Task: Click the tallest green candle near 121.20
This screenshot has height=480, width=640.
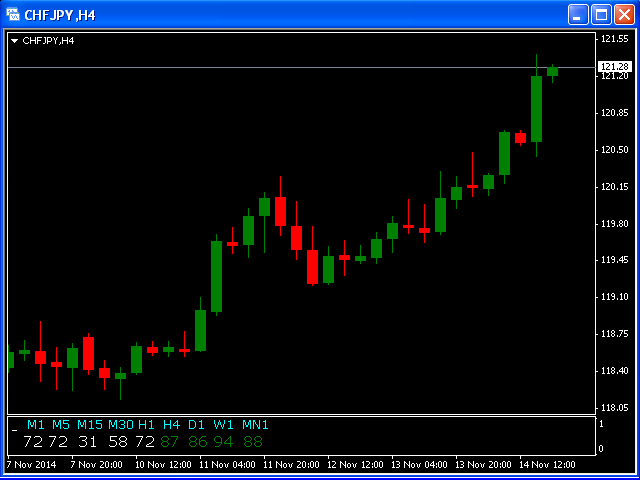Action: [536, 108]
